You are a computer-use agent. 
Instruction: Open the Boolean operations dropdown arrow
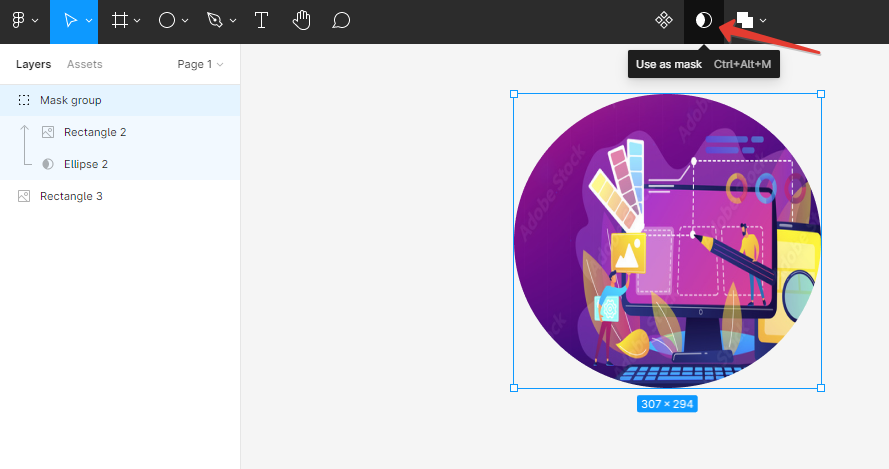point(763,20)
